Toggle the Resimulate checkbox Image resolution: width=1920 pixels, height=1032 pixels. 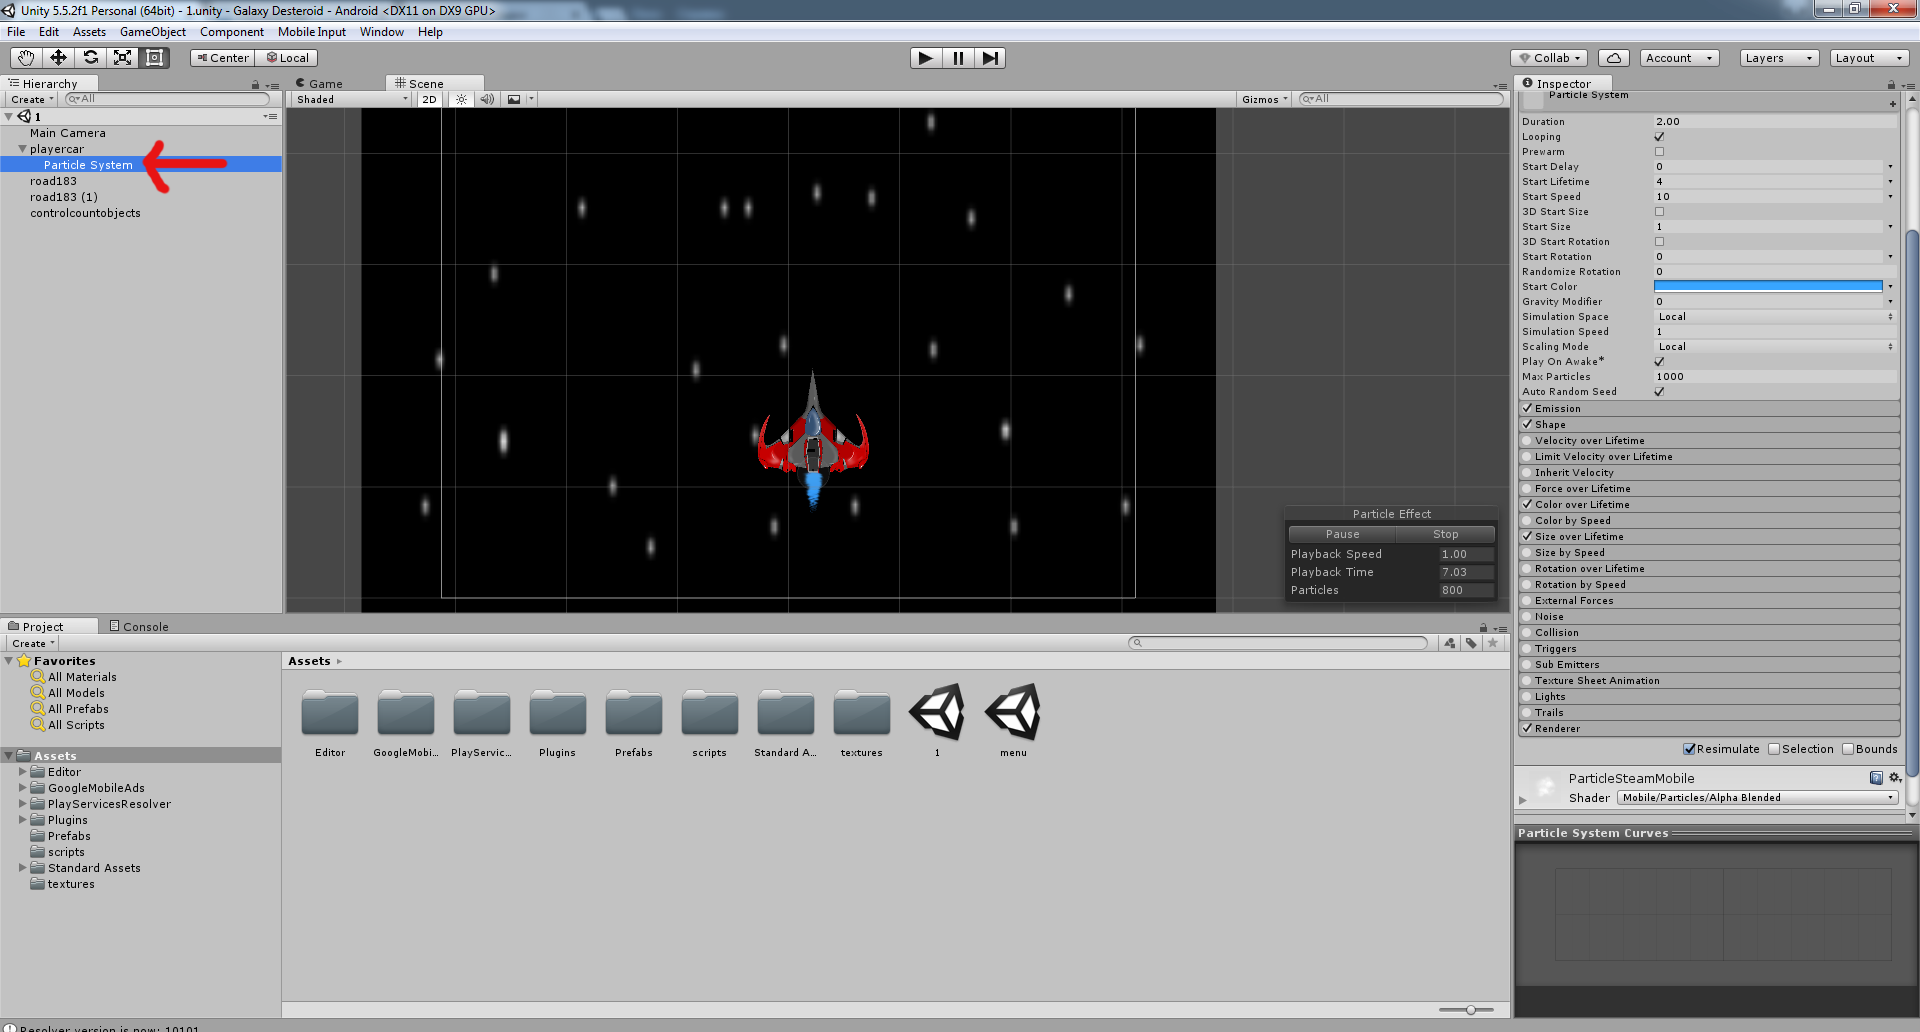click(1688, 748)
